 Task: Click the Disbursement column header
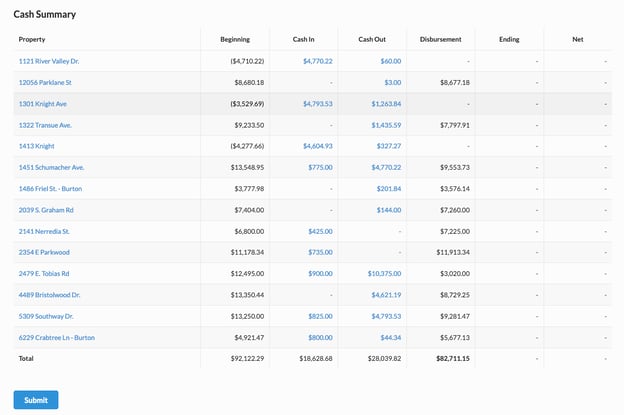tap(441, 40)
